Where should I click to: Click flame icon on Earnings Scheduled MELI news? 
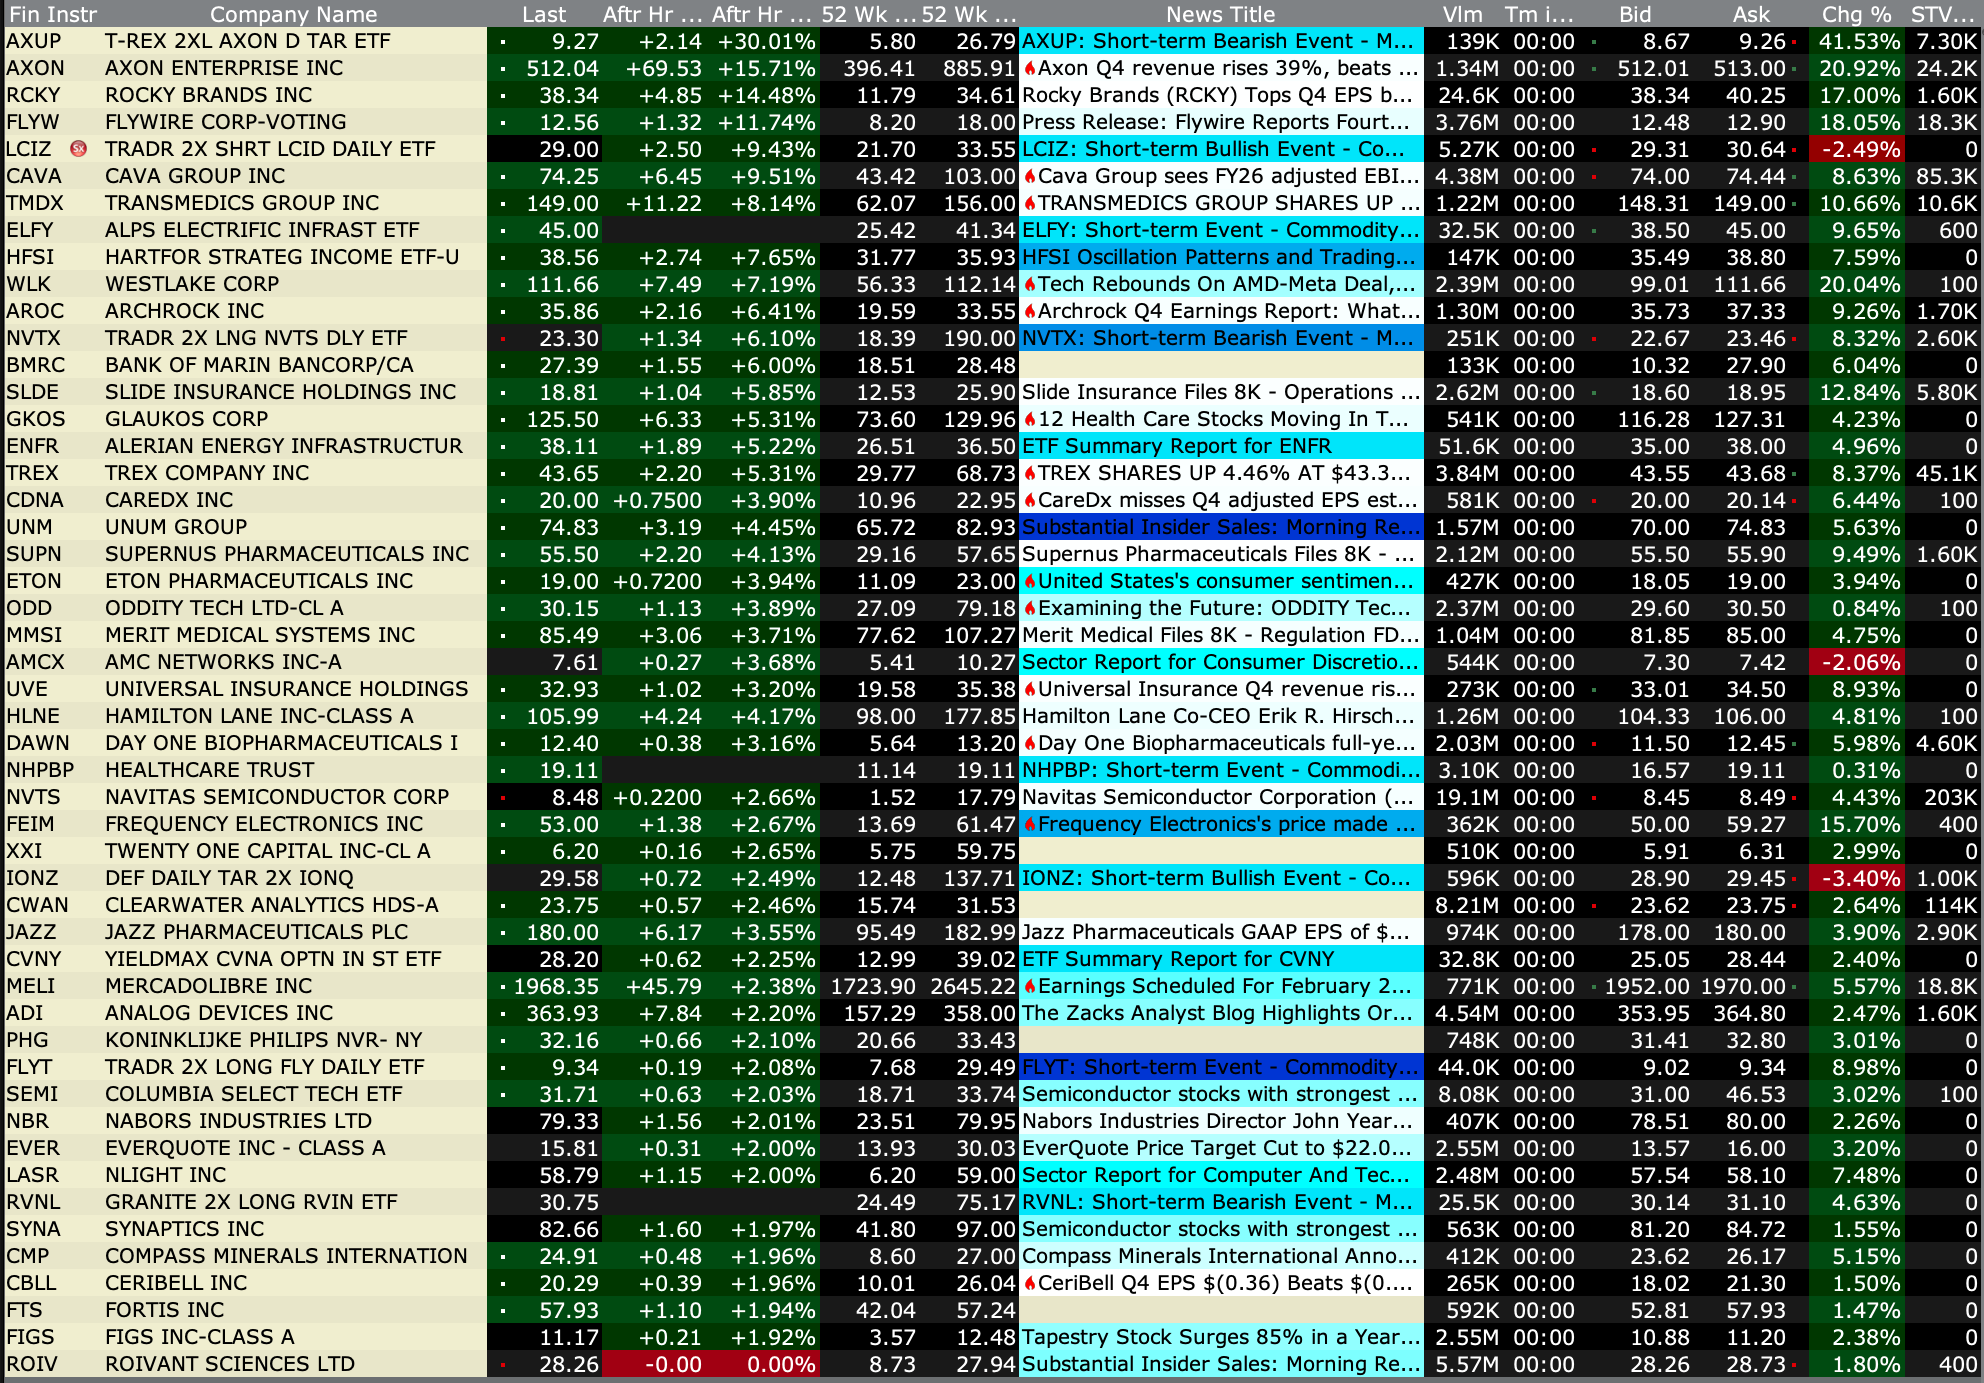(1029, 986)
